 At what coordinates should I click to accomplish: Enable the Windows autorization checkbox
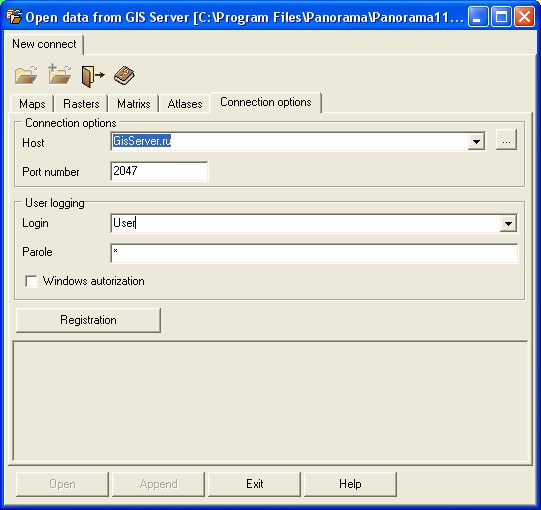pos(31,281)
